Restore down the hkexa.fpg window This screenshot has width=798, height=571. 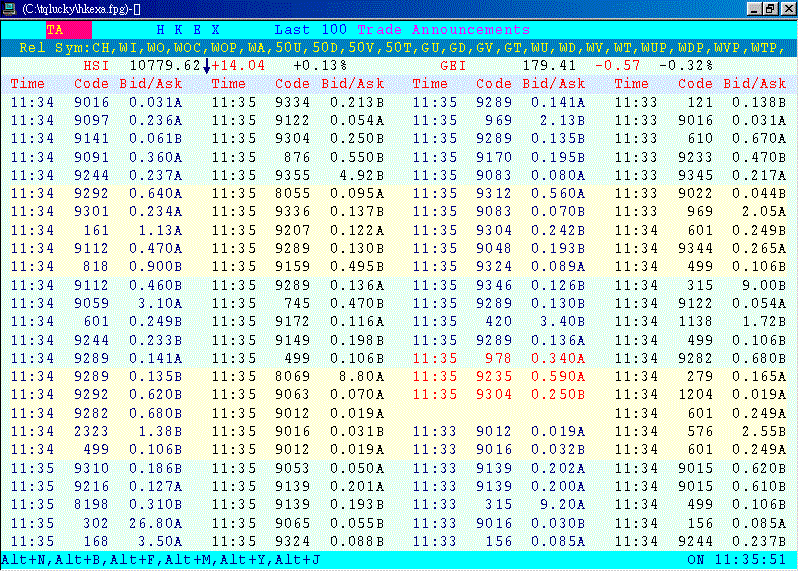pyautogui.click(x=770, y=9)
